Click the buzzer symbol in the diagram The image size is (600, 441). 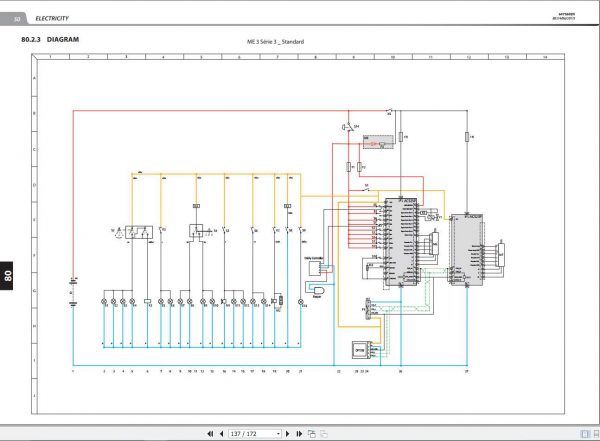[x=318, y=291]
